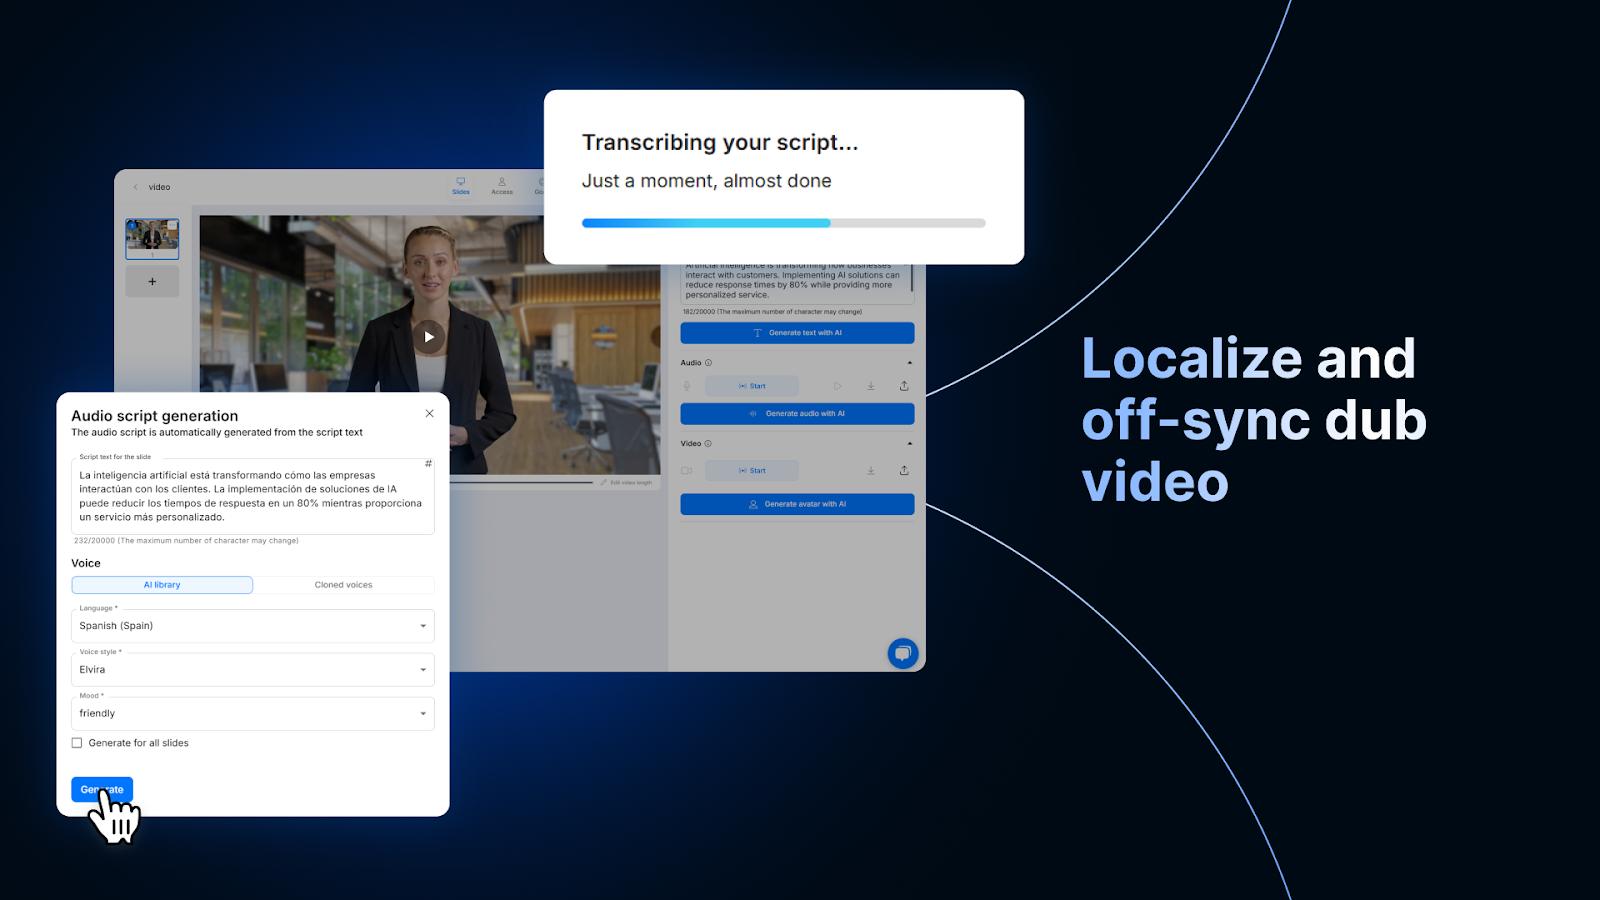Enable Generate for all slides checkbox
The image size is (1600, 900).
(x=77, y=743)
